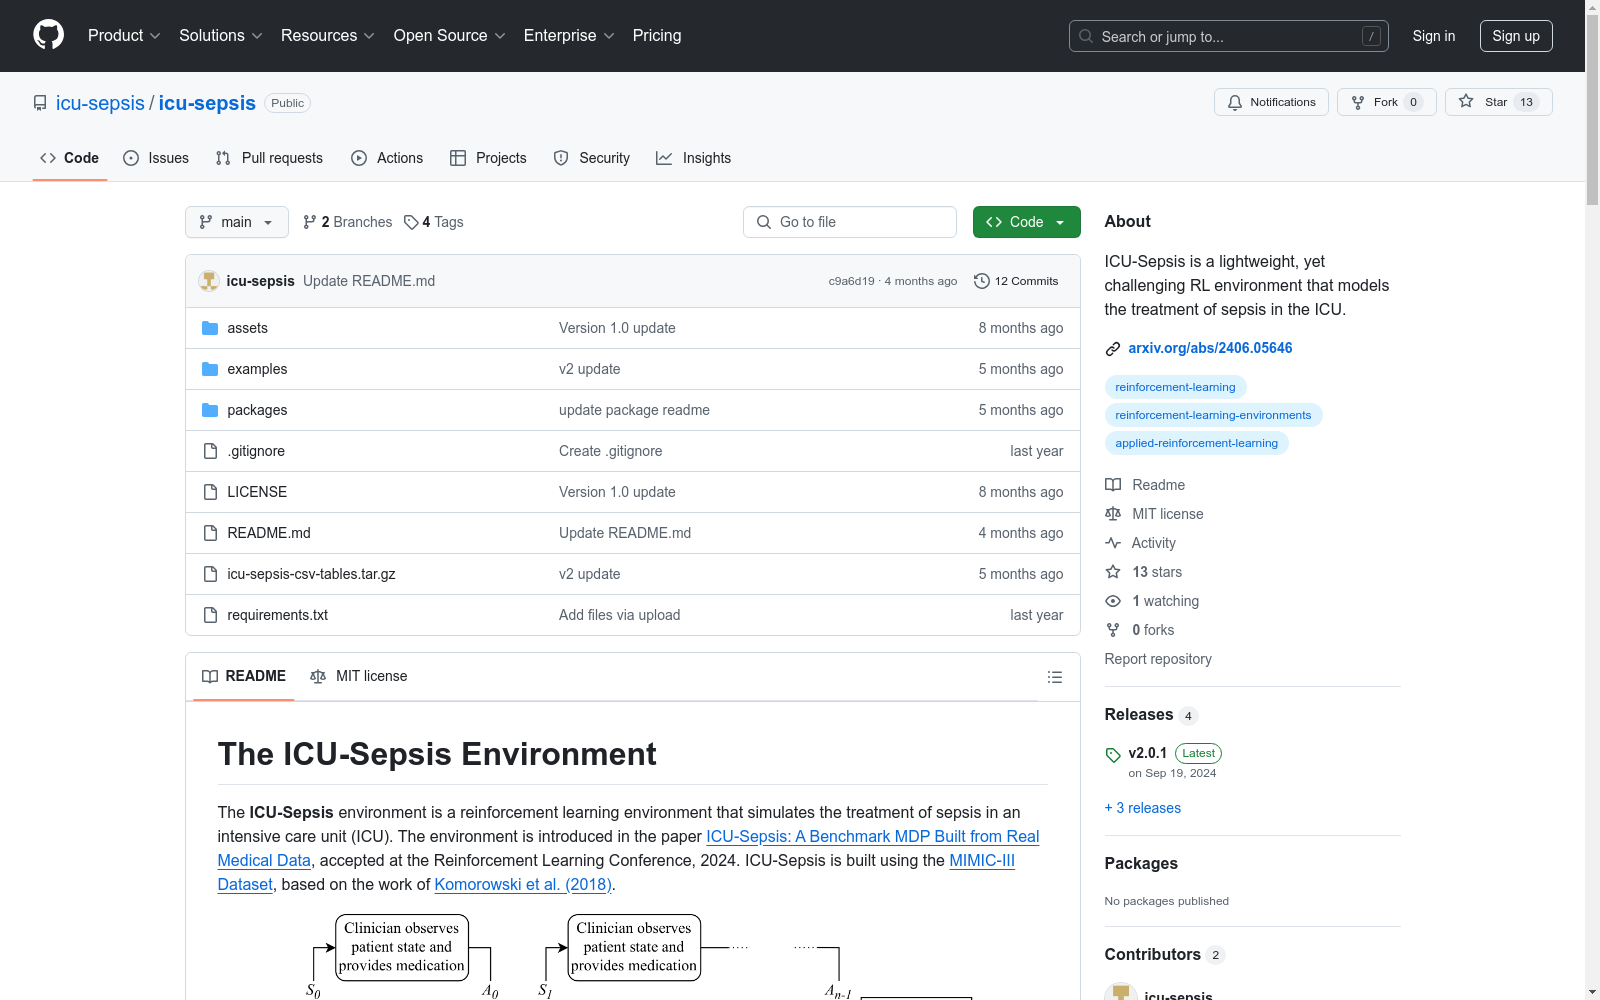Screen dimensions: 1600x1000
Task: Open the main branch selector dropdown
Action: (237, 222)
